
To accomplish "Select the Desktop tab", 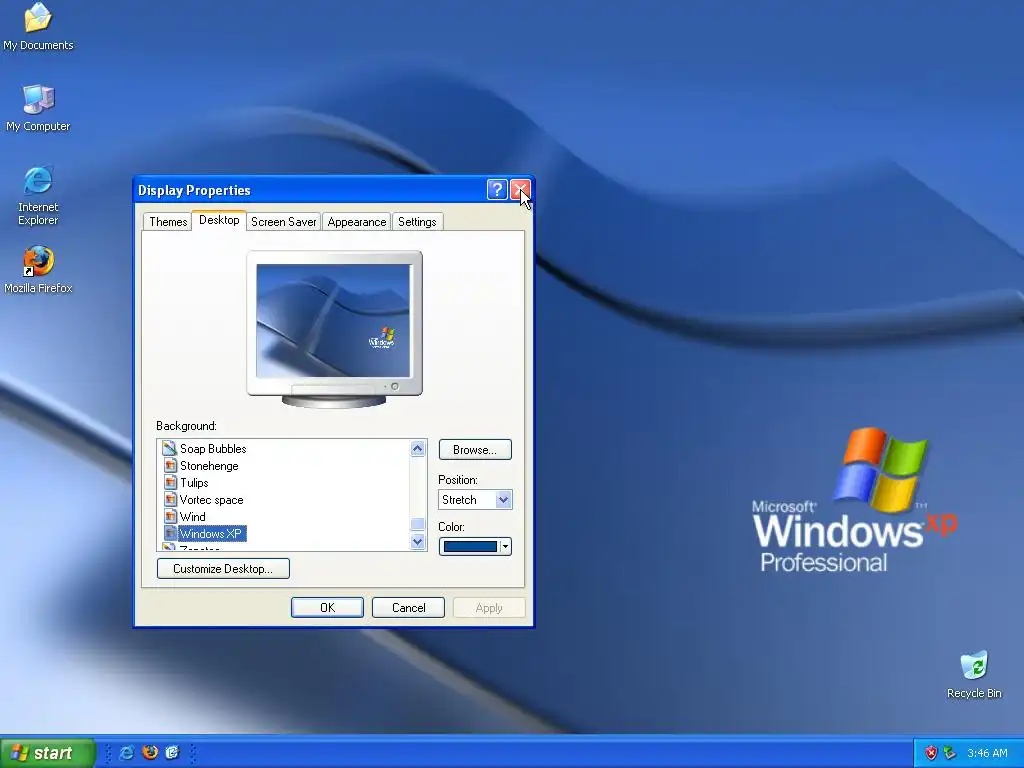I will [219, 220].
